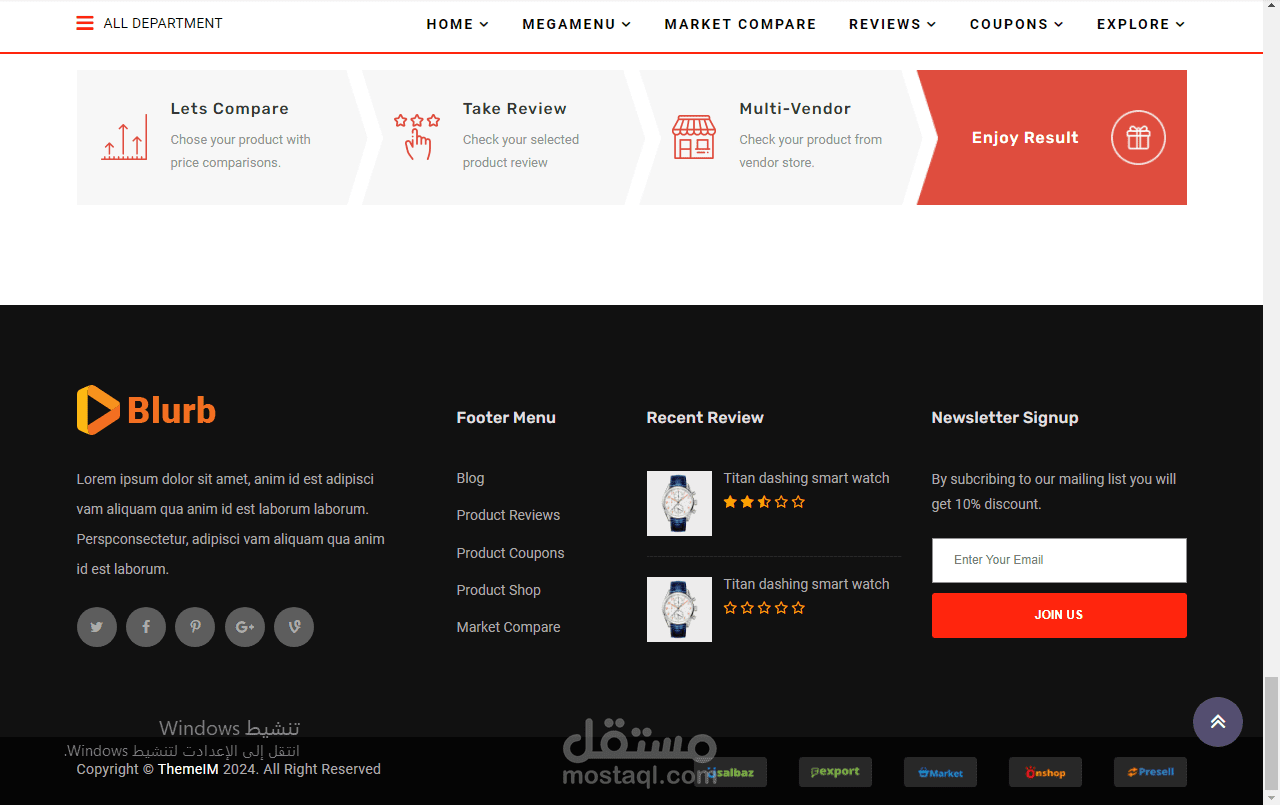The height and width of the screenshot is (805, 1280).
Task: Open the Pinterest social icon
Action: click(195, 627)
